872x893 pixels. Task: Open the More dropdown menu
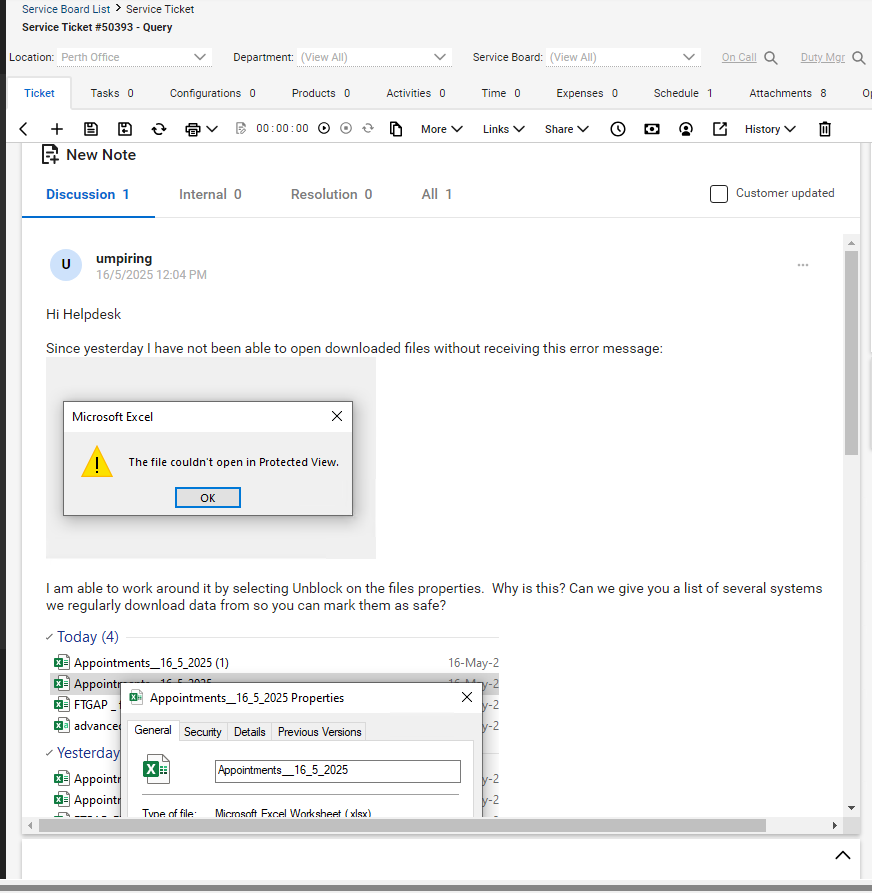441,129
